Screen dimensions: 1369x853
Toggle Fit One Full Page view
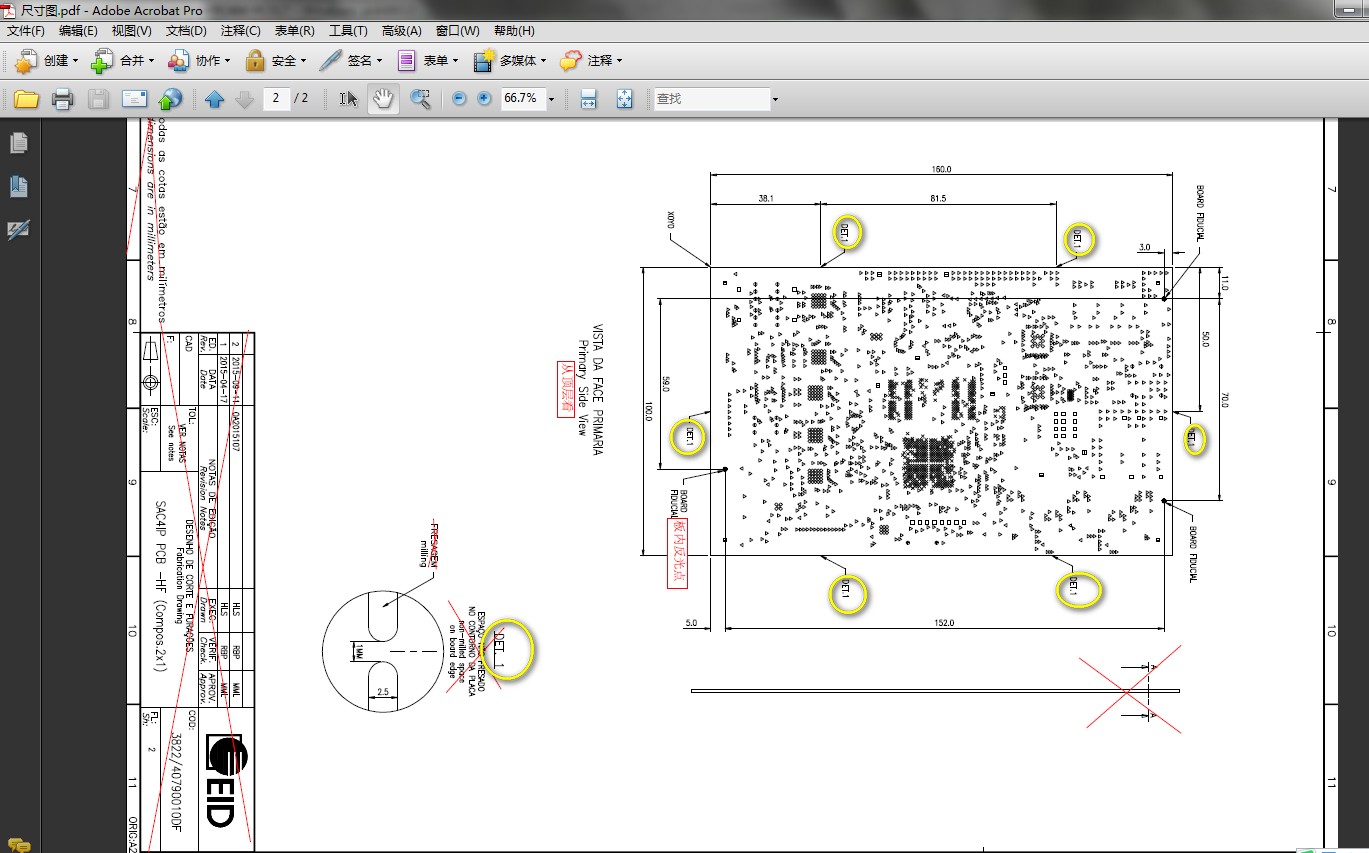(x=624, y=99)
